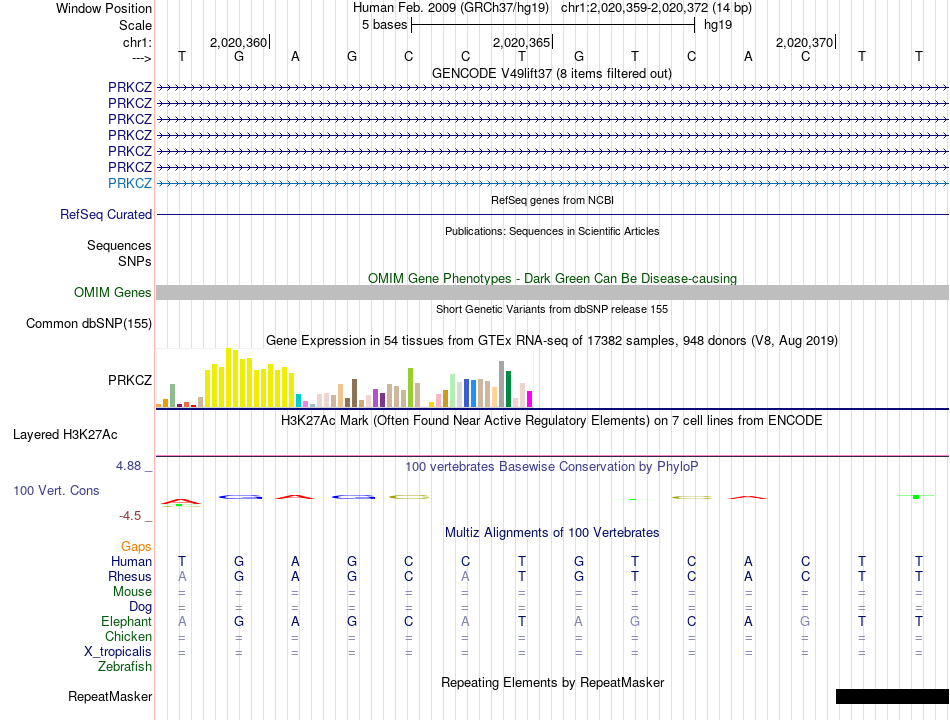Click the tallest yellow bar in GTEx chart
Image resolution: width=950 pixels, height=720 pixels.
click(229, 378)
